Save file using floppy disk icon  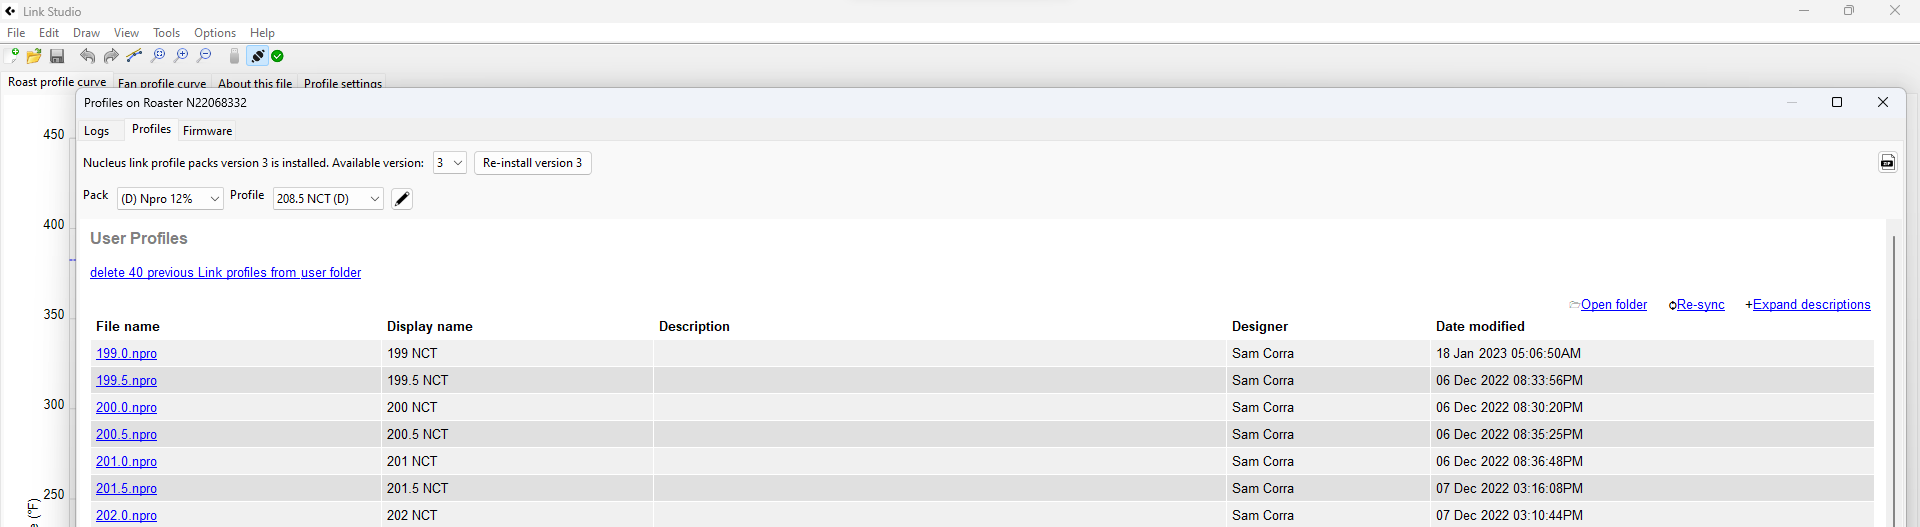57,56
